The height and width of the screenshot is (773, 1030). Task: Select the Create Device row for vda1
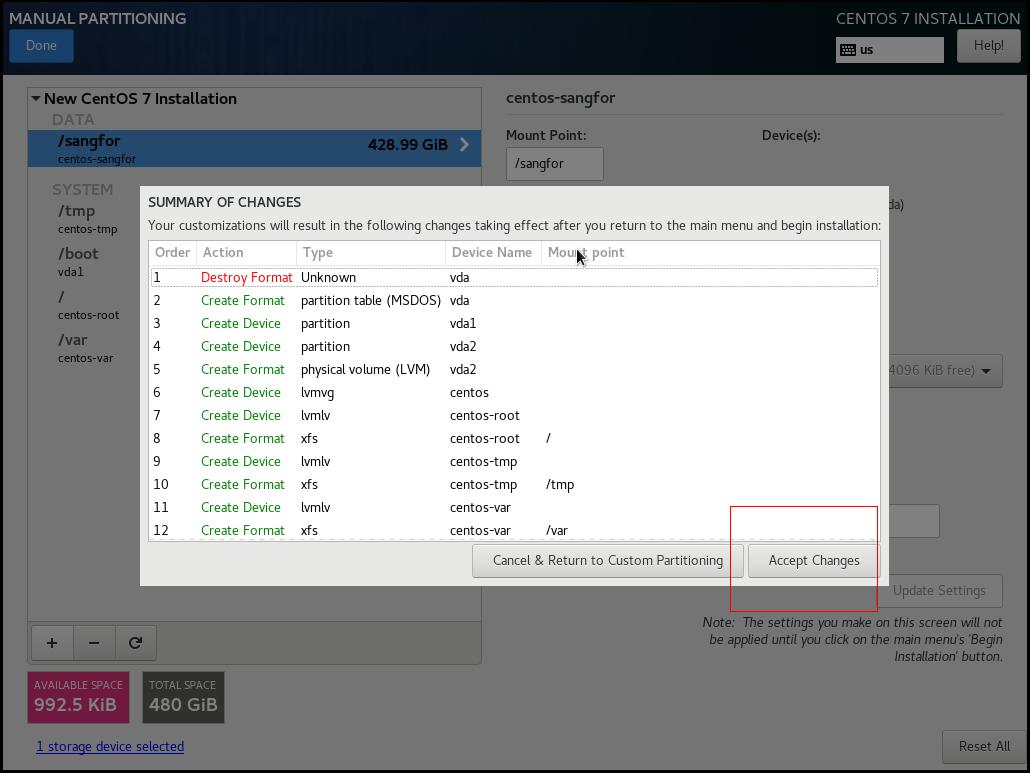514,323
